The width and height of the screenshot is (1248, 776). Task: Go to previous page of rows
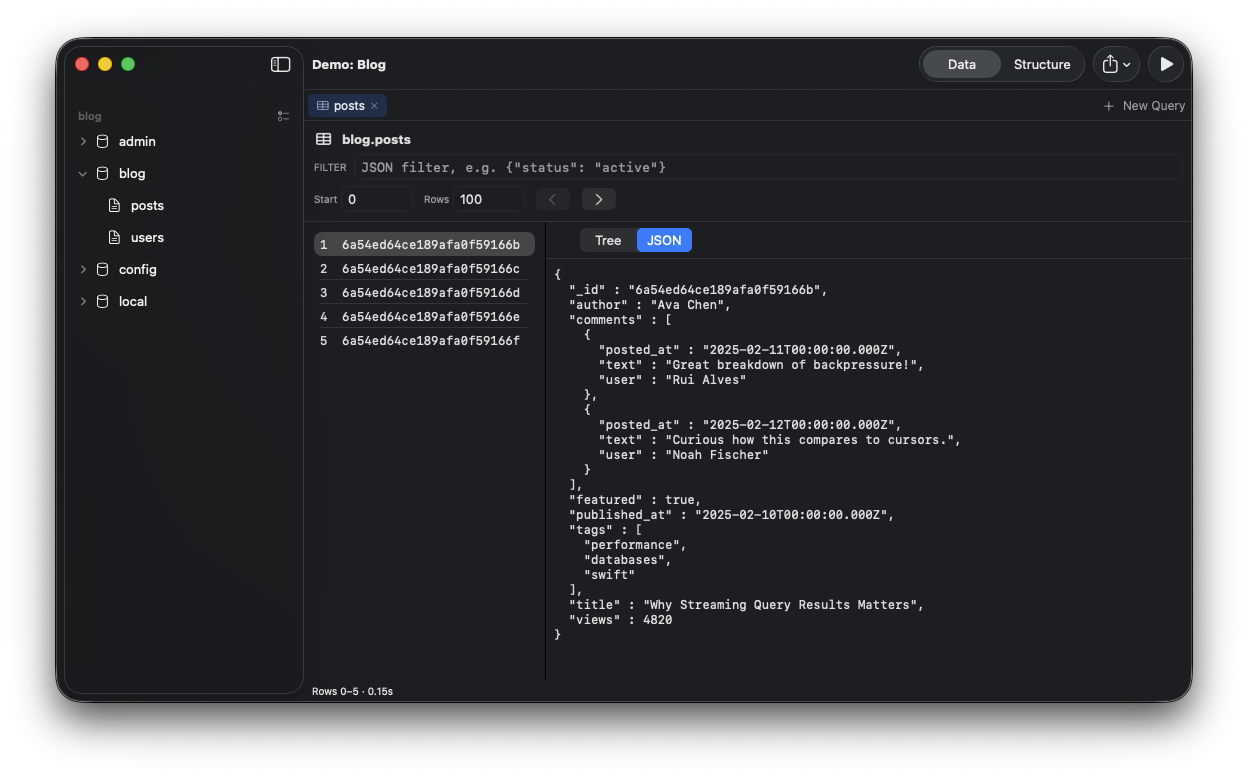click(552, 199)
